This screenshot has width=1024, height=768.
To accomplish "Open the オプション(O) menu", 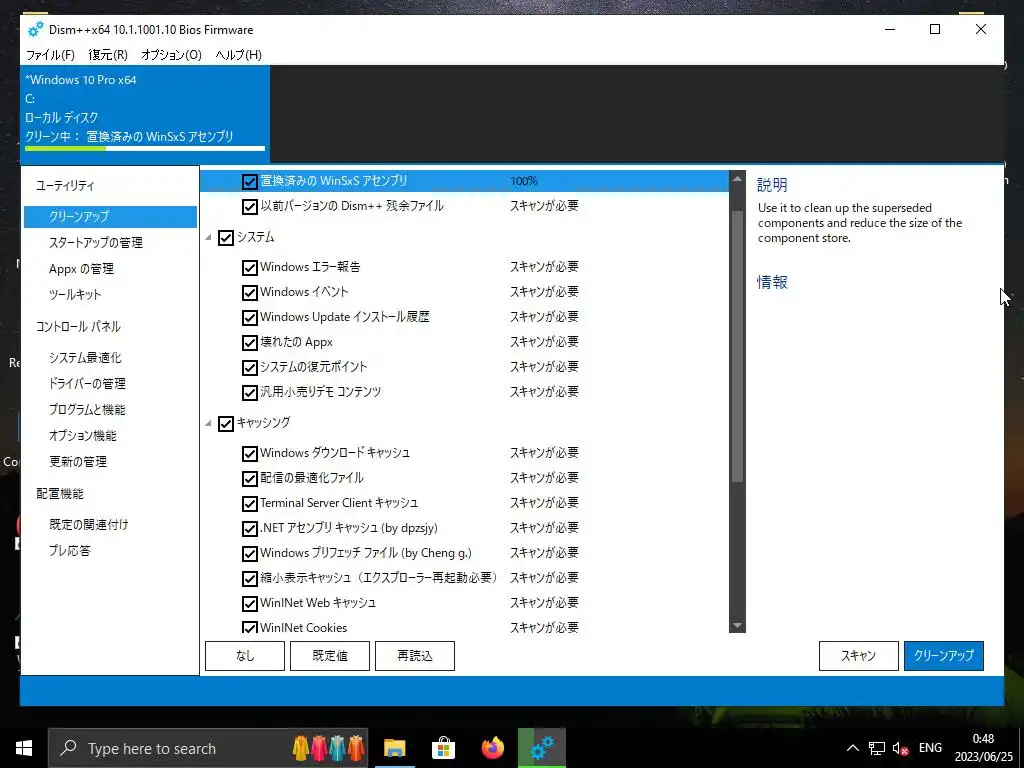I will point(171,55).
